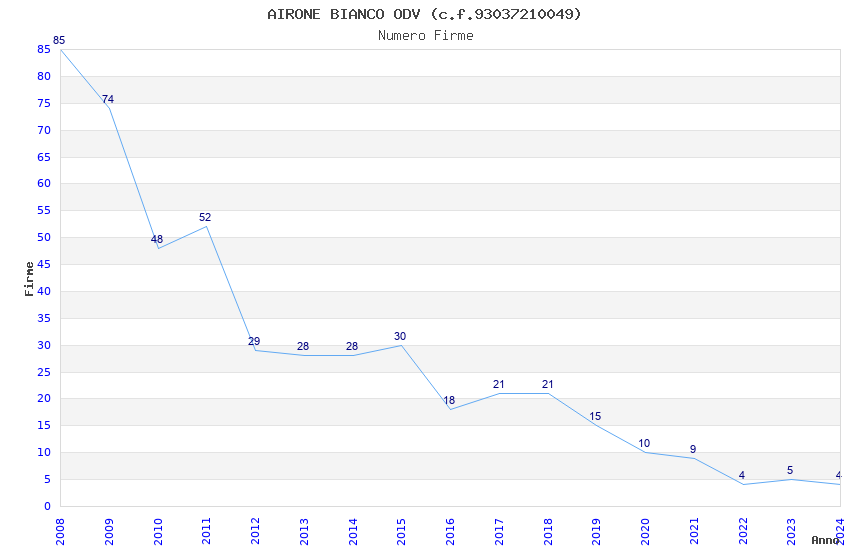This screenshot has width=850, height=550.
Task: Click y-axis tick value 50
Action: click(44, 237)
